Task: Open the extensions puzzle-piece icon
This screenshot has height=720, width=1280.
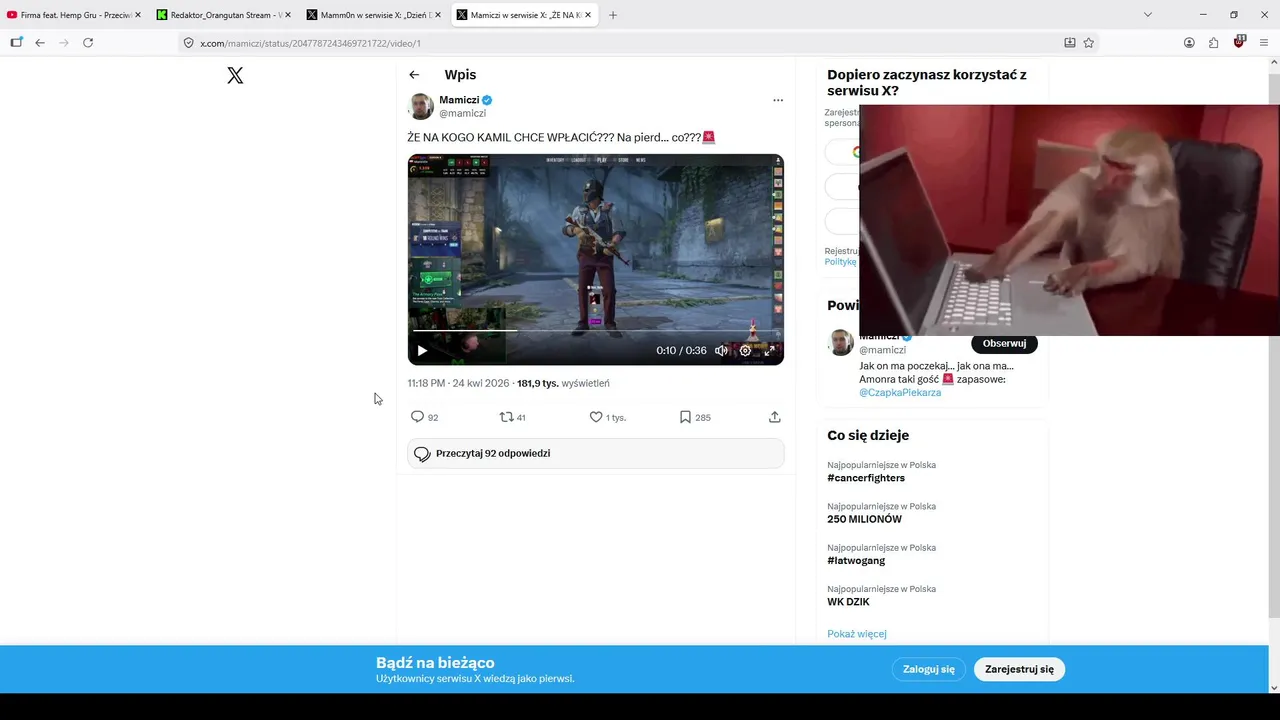Action: (x=1213, y=43)
